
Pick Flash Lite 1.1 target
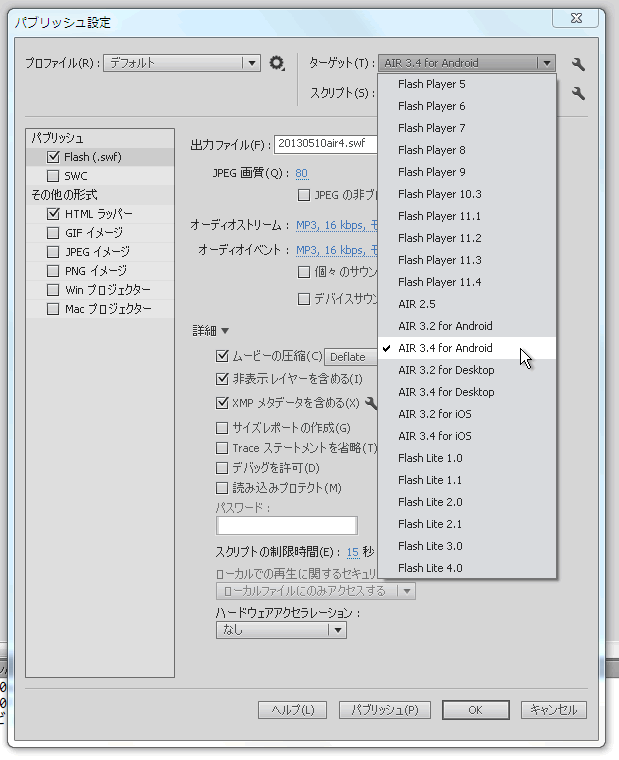coord(467,480)
